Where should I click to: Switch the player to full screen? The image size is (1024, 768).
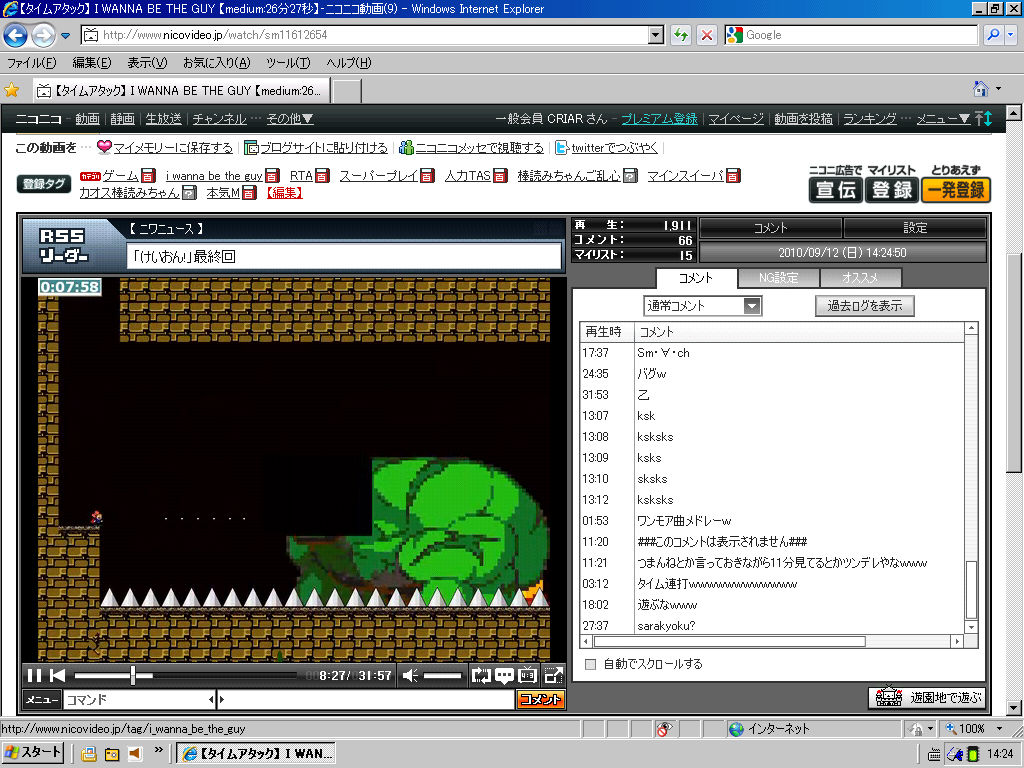pyautogui.click(x=553, y=675)
